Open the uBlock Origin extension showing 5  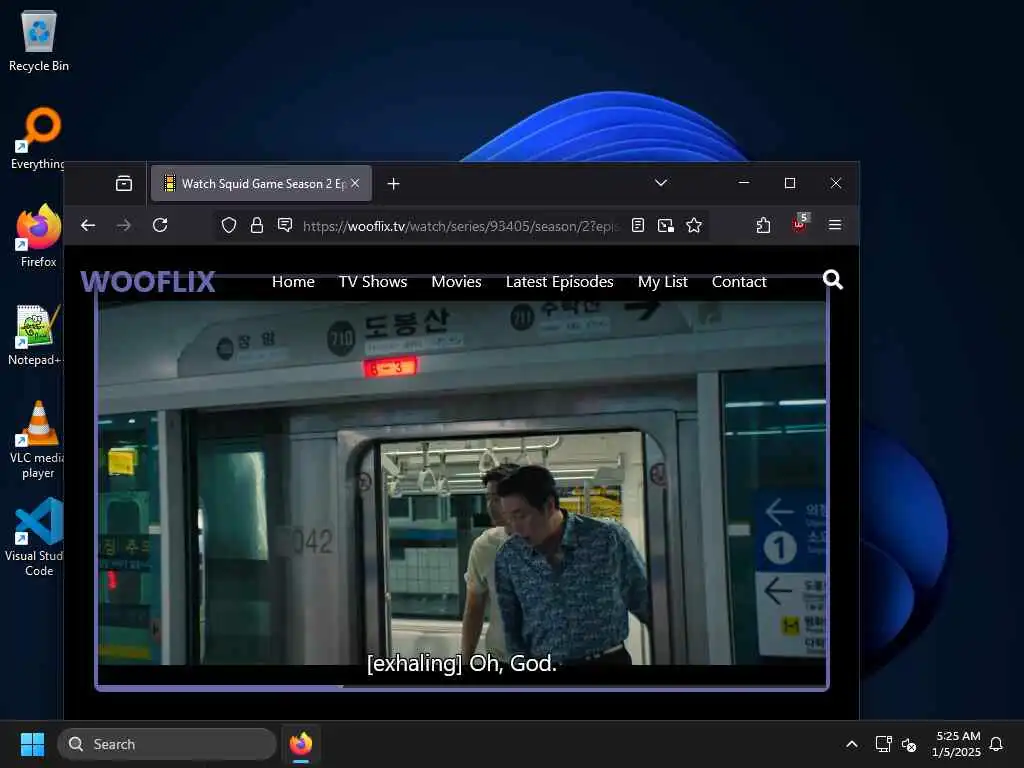(x=800, y=223)
